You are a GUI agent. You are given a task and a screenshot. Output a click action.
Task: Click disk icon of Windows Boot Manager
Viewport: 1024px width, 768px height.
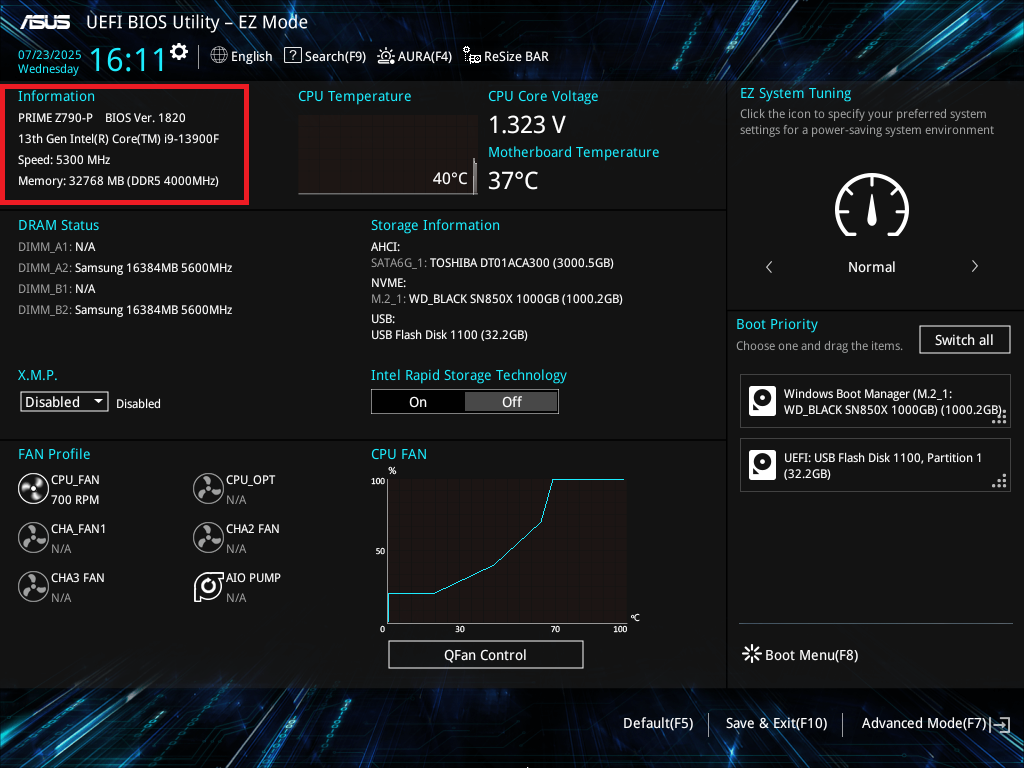click(762, 401)
